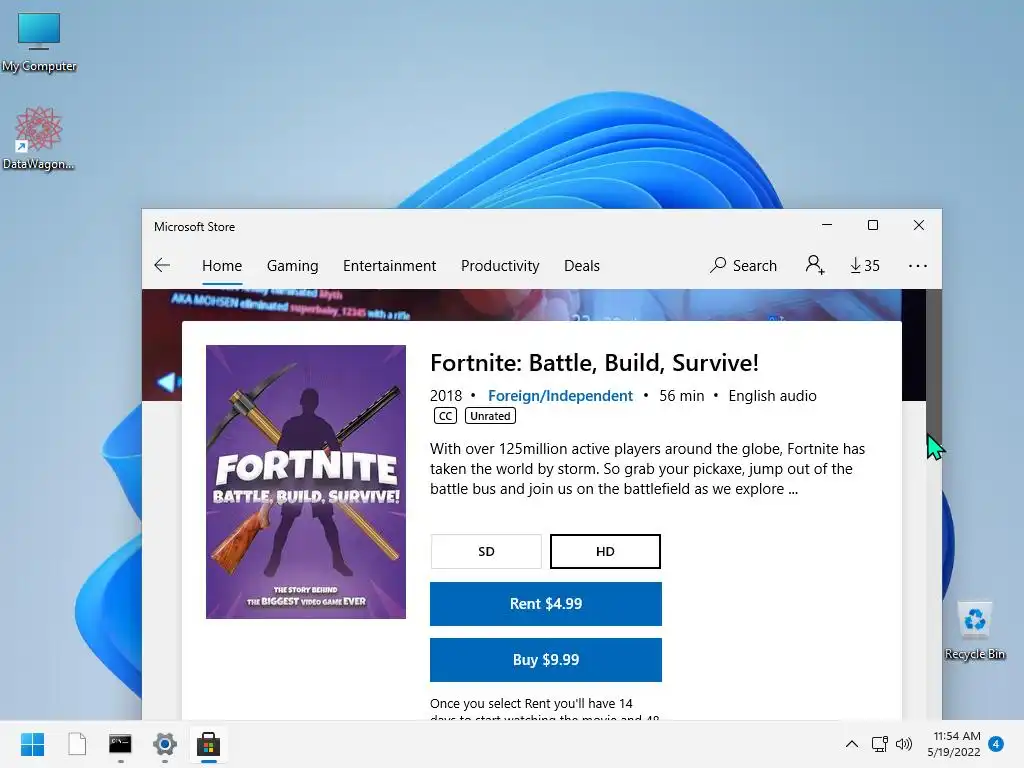The height and width of the screenshot is (768, 1024).
Task: Click the CC closed captions badge
Action: [x=445, y=416]
